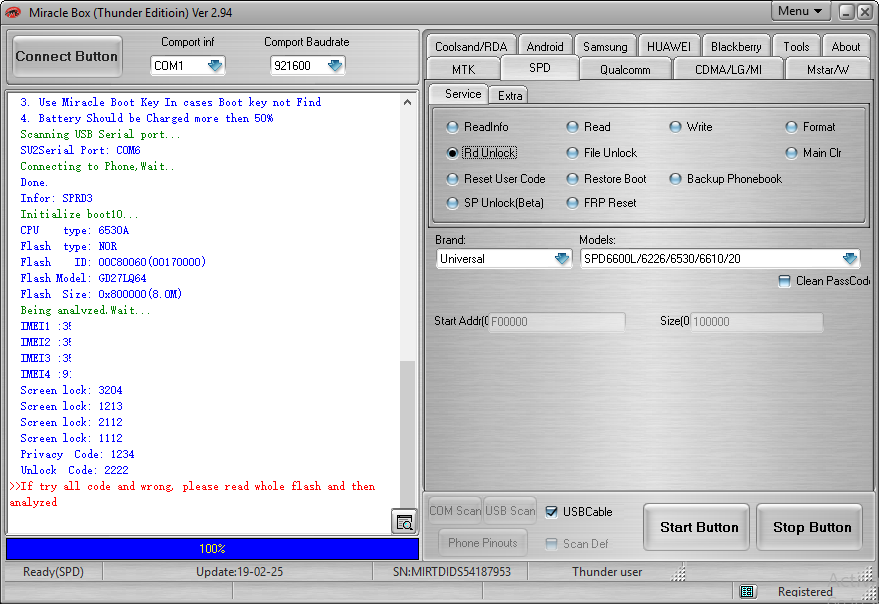Switch to the Qualcomm tab
The width and height of the screenshot is (879, 604).
[x=625, y=70]
